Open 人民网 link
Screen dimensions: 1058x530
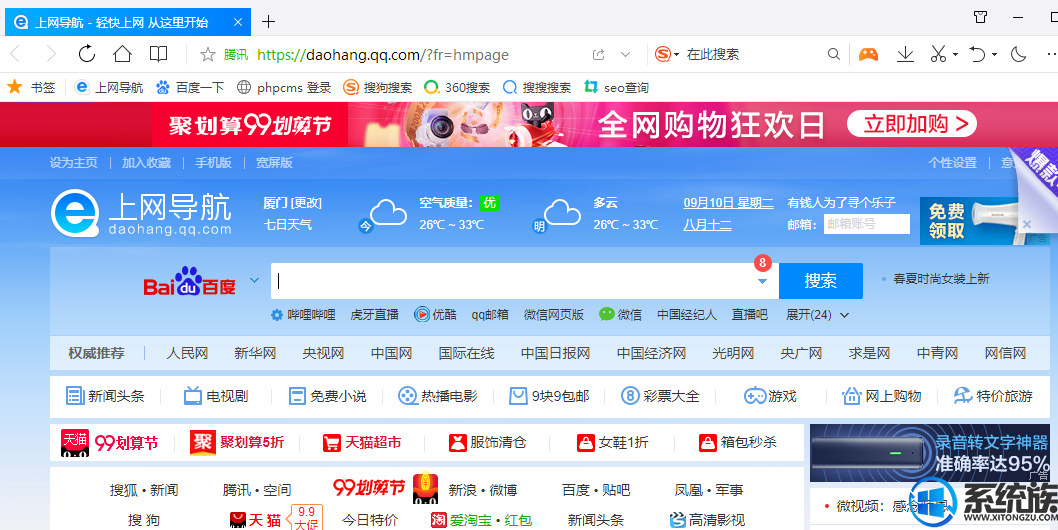pos(187,353)
